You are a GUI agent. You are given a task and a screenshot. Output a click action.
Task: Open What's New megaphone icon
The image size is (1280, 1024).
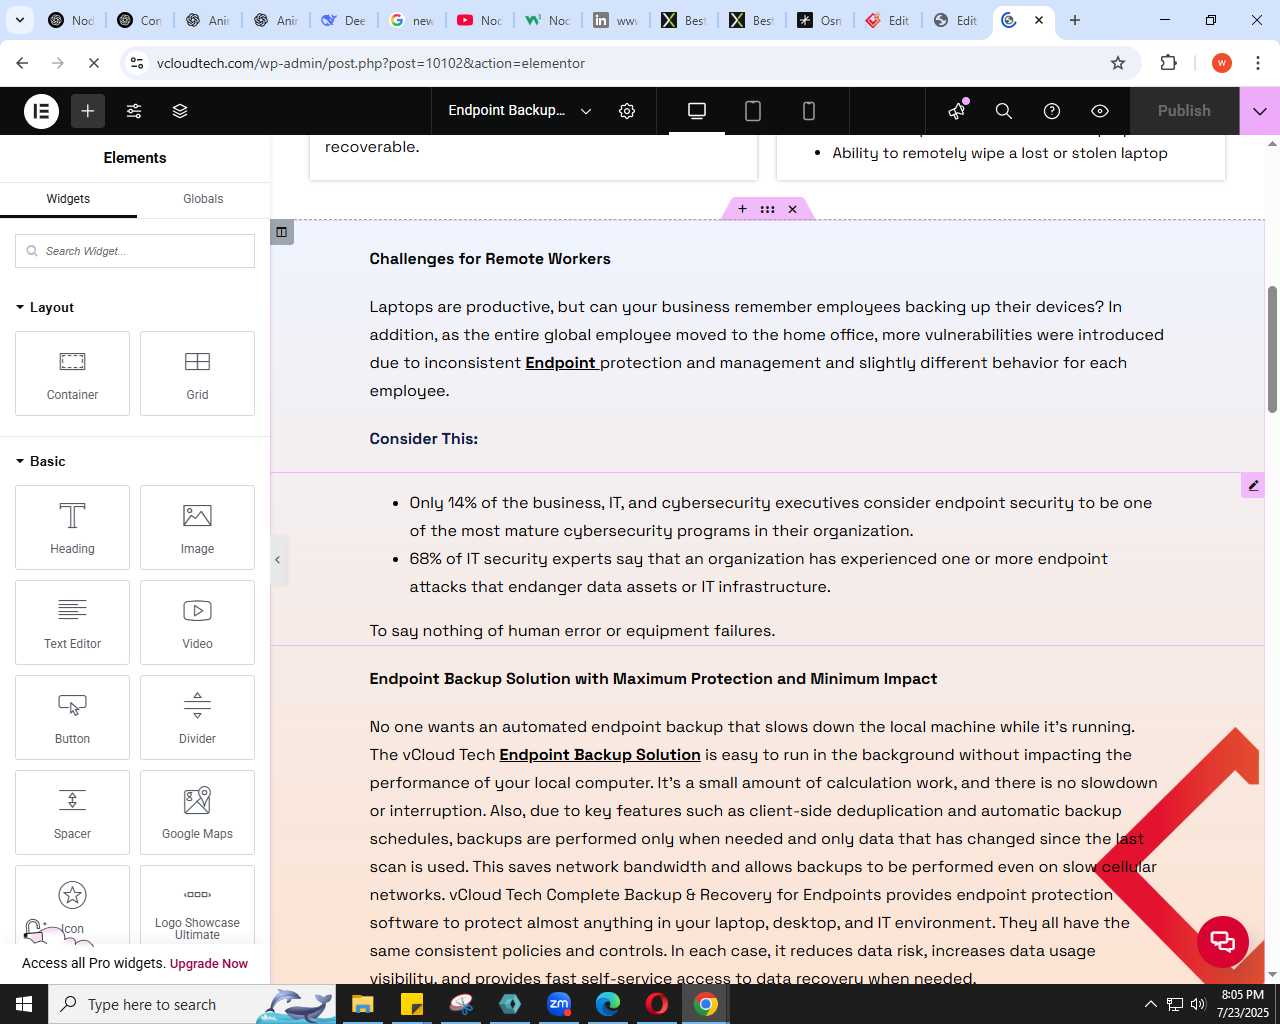957,111
